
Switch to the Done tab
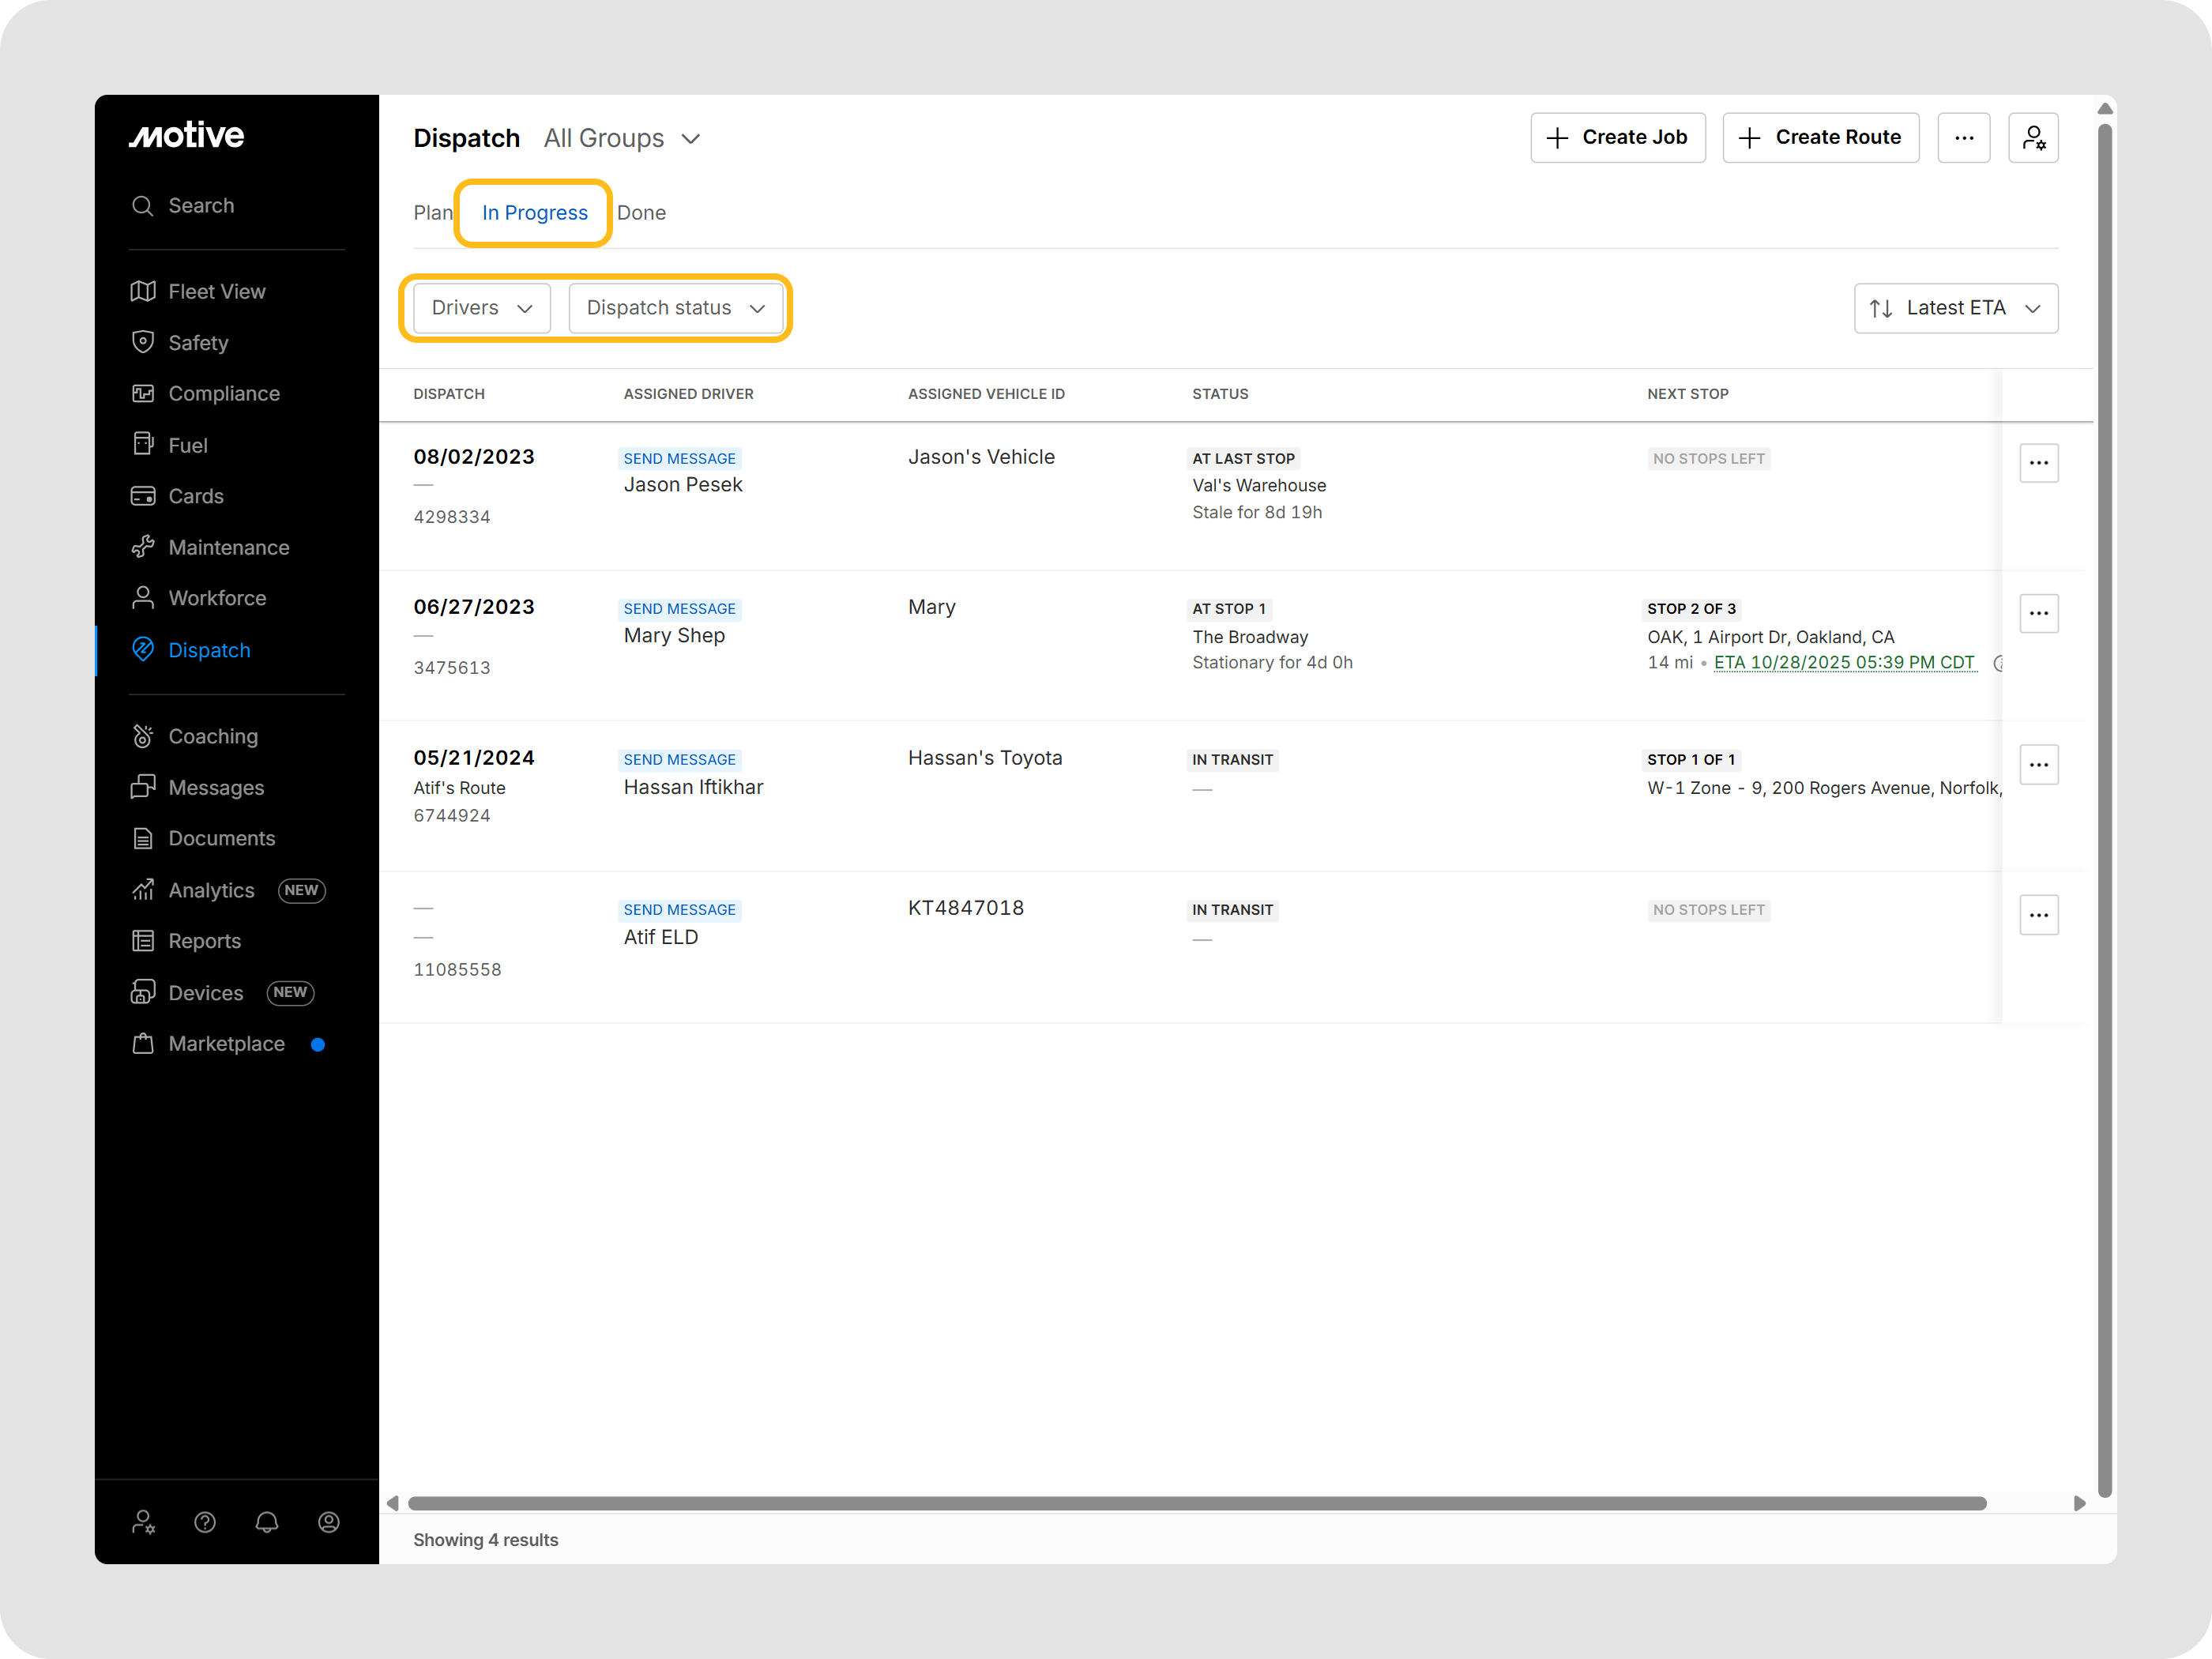click(x=641, y=213)
